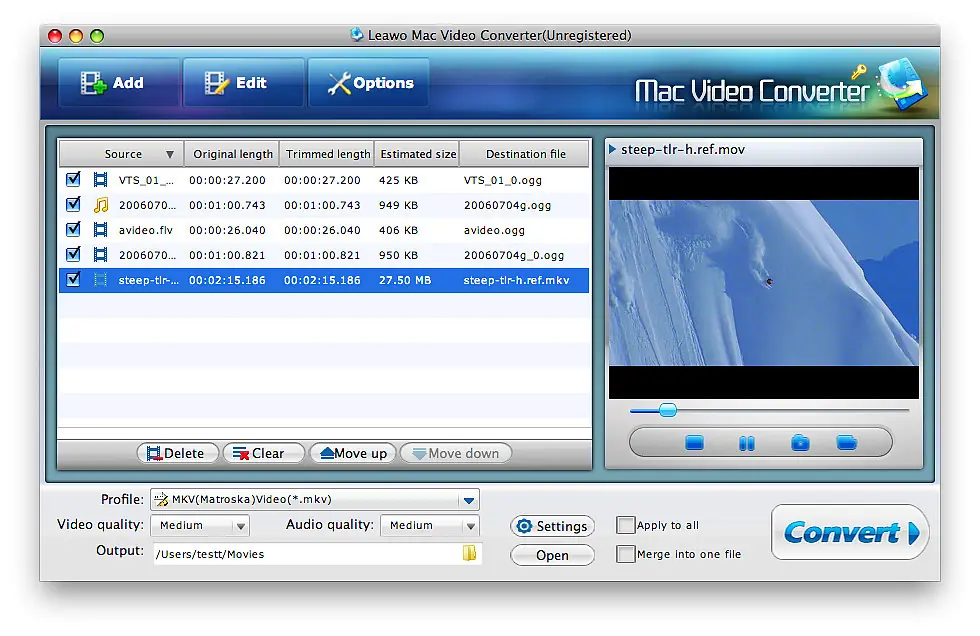The height and width of the screenshot is (636, 980).
Task: Open conversion Settings
Action: [x=552, y=526]
